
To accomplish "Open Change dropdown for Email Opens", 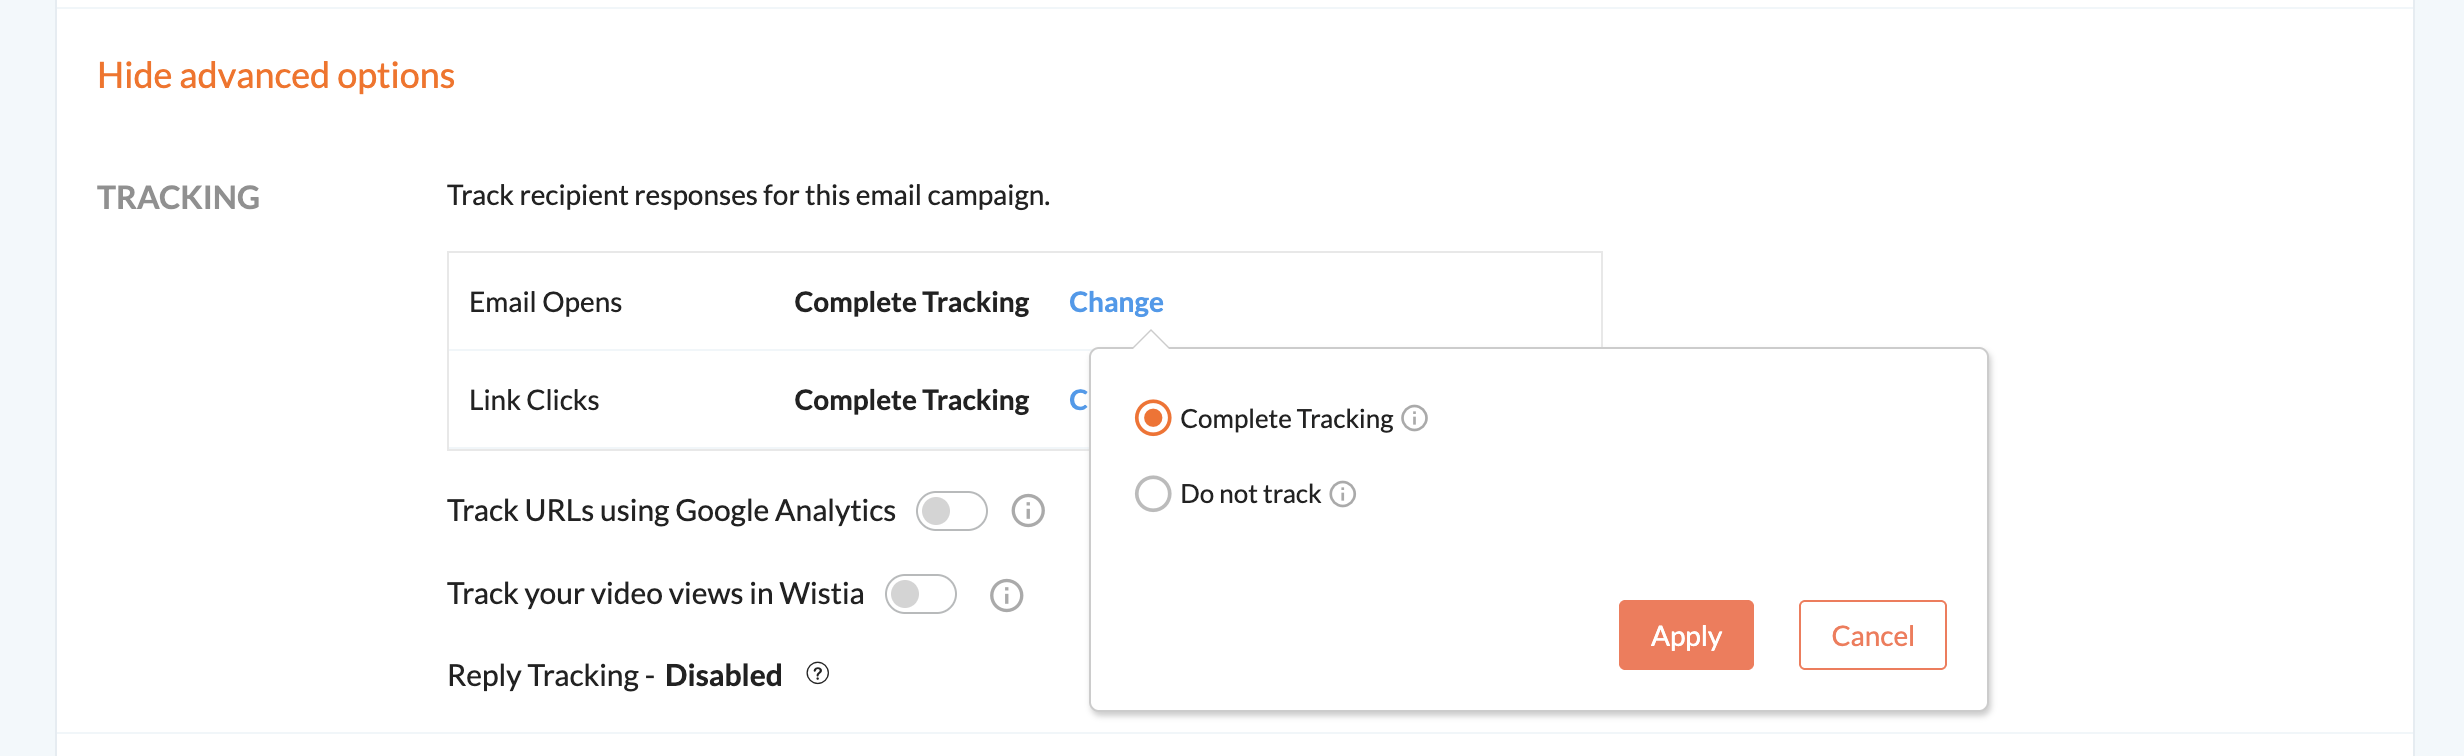I will (1116, 302).
